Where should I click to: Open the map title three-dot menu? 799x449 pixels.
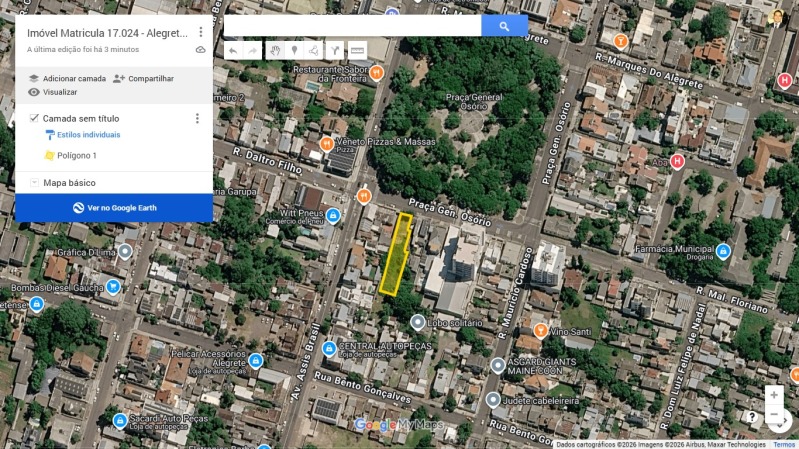coord(201,32)
